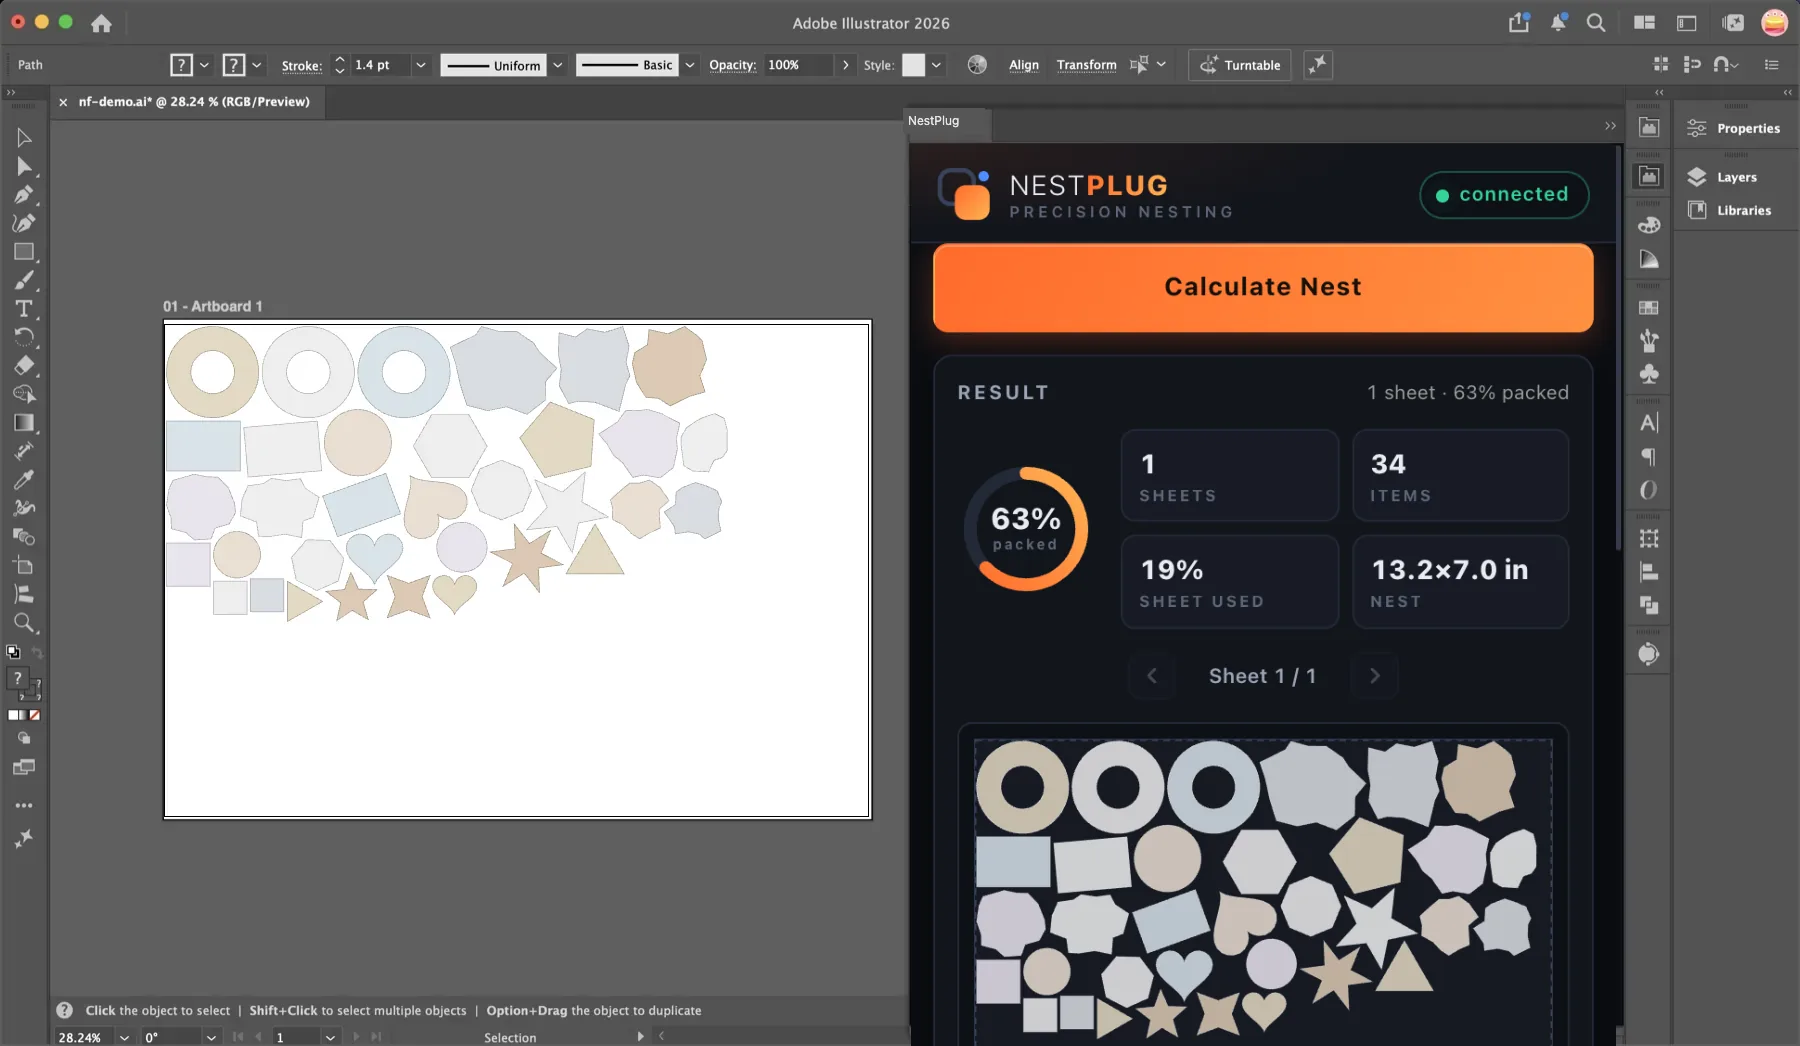Select the NestPlug panel tab
This screenshot has width=1800, height=1046.
[x=934, y=121]
